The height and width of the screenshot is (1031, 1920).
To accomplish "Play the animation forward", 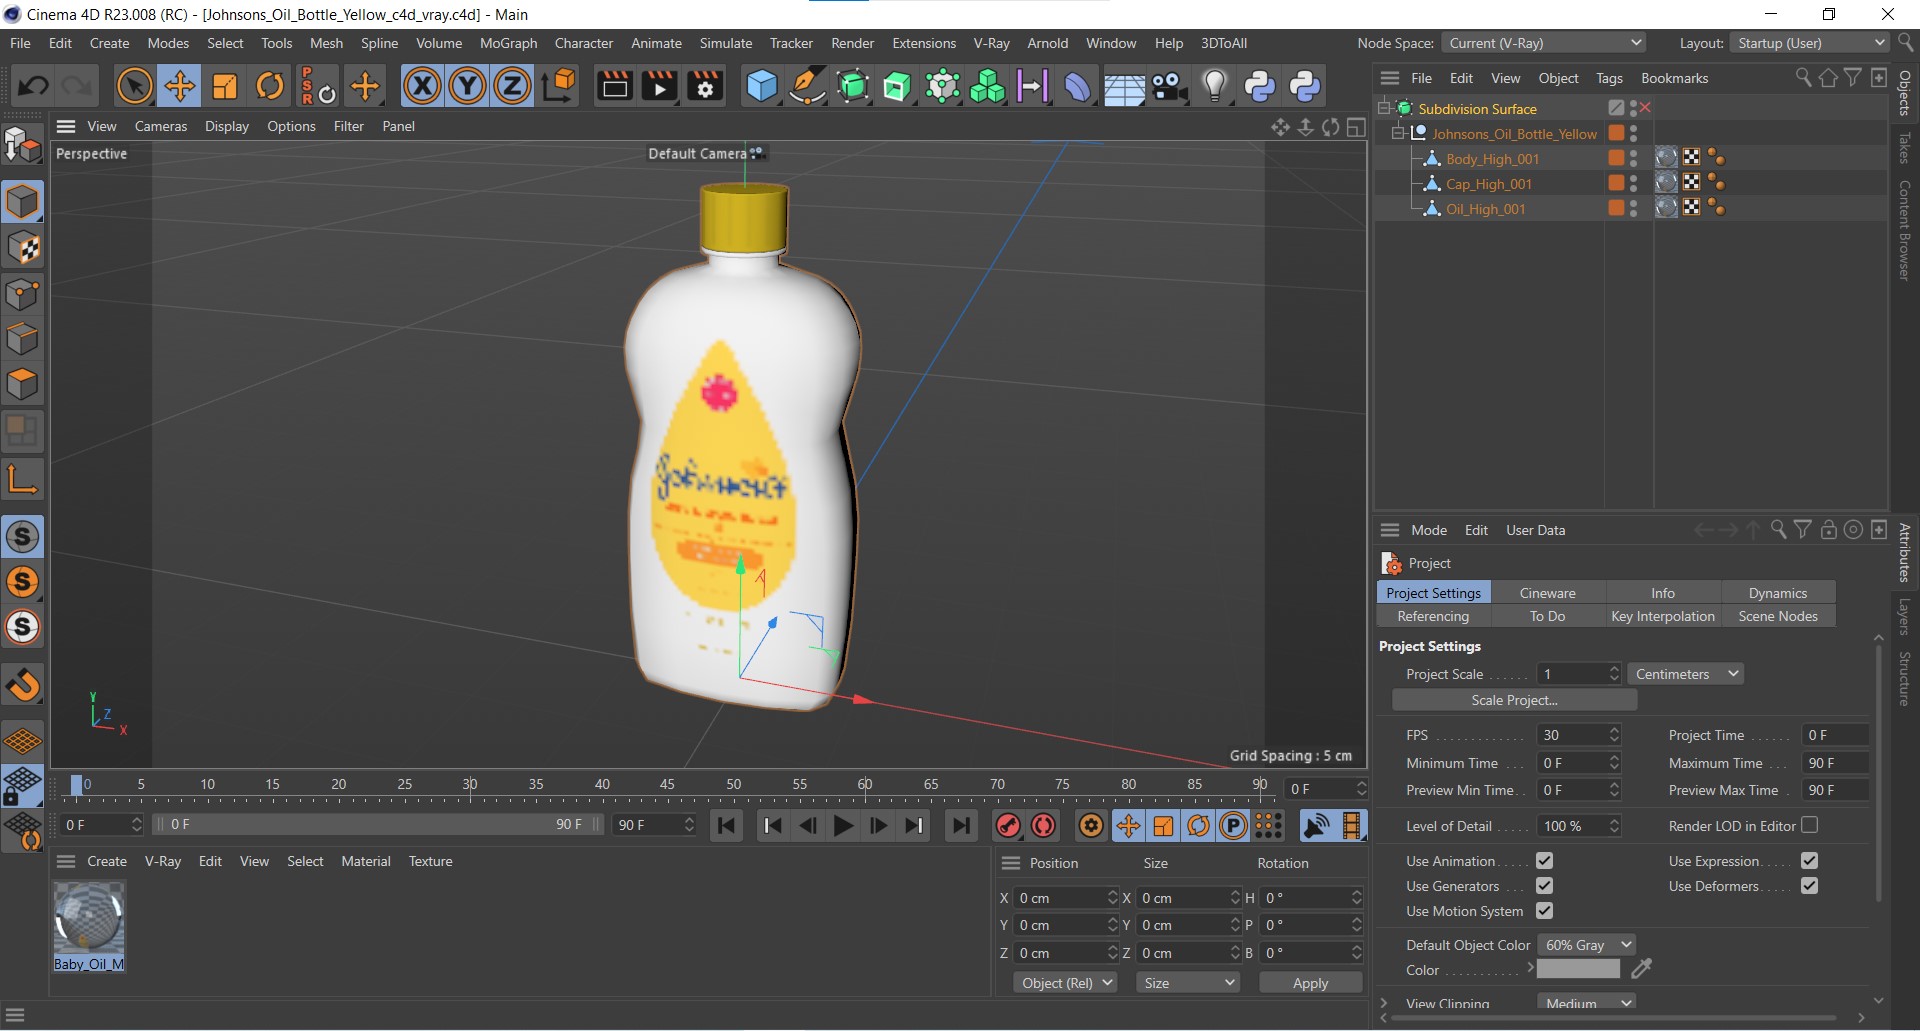I will tap(843, 826).
